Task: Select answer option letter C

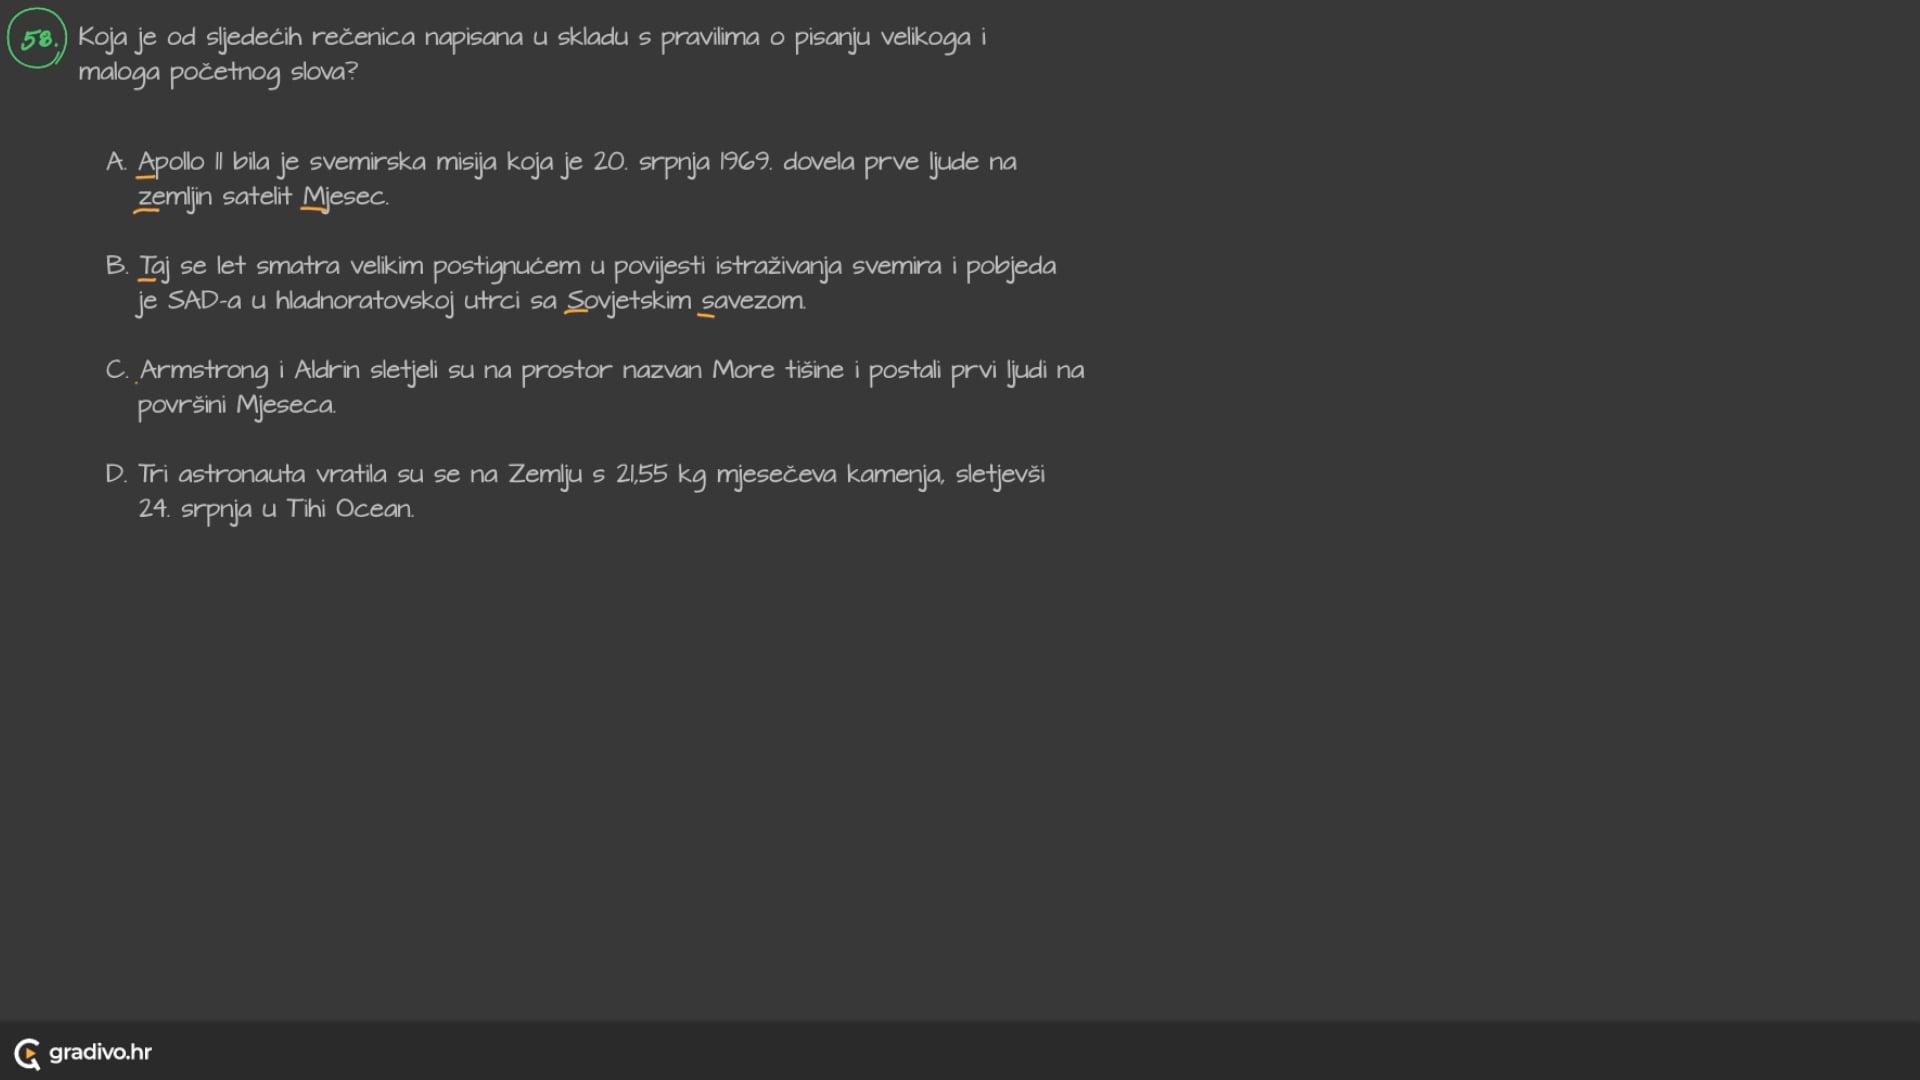Action: 116,370
